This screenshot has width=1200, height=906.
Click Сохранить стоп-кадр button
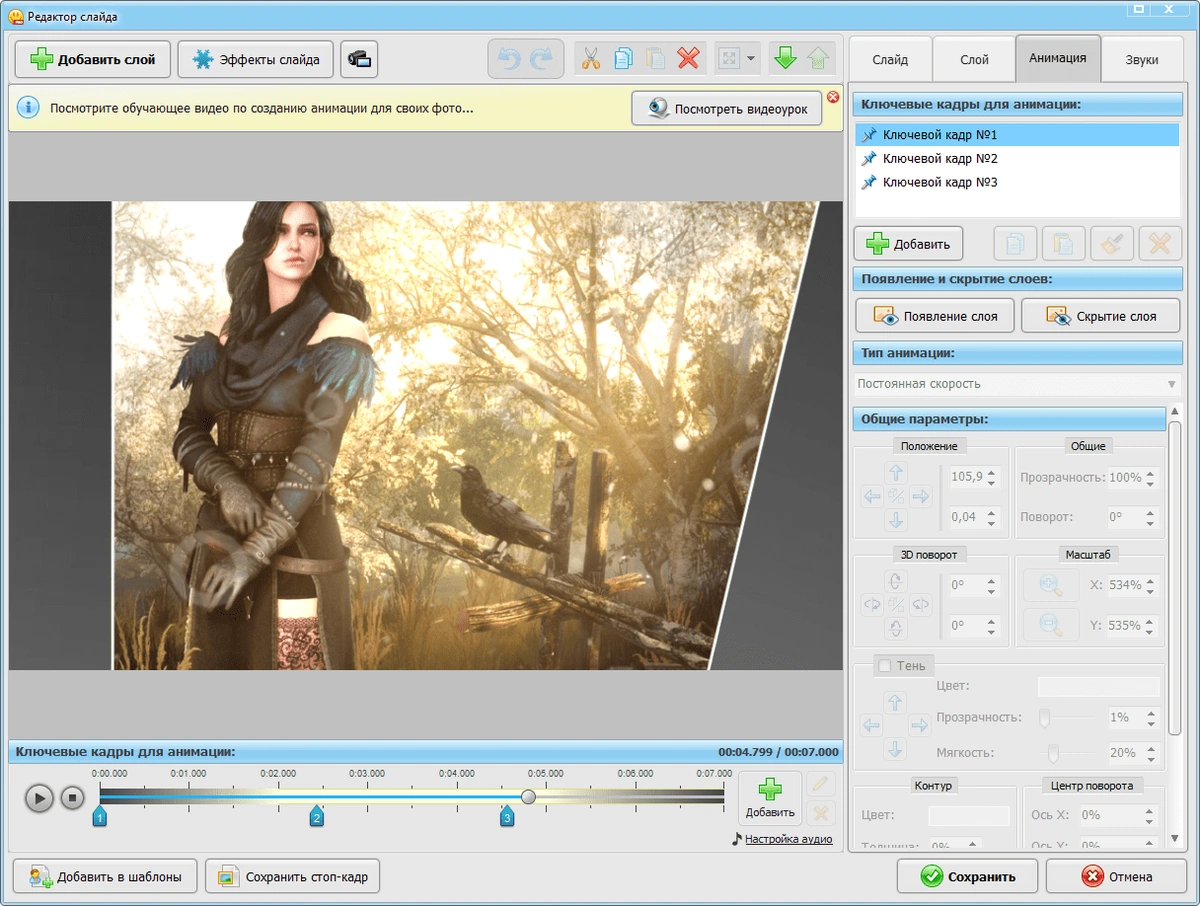[293, 877]
